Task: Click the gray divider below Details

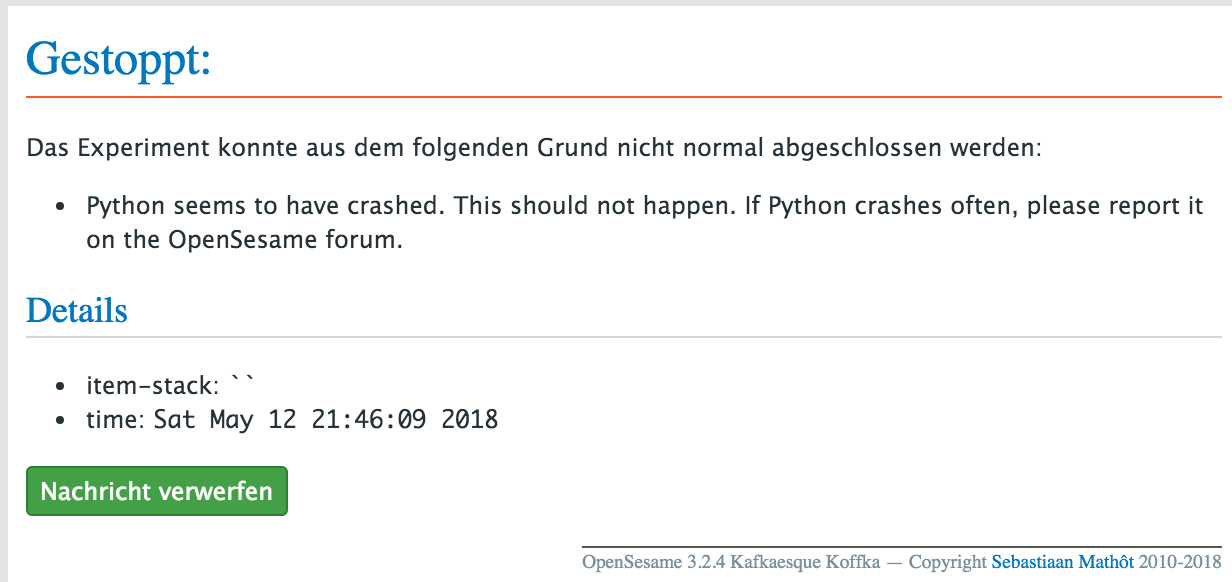Action: click(624, 337)
